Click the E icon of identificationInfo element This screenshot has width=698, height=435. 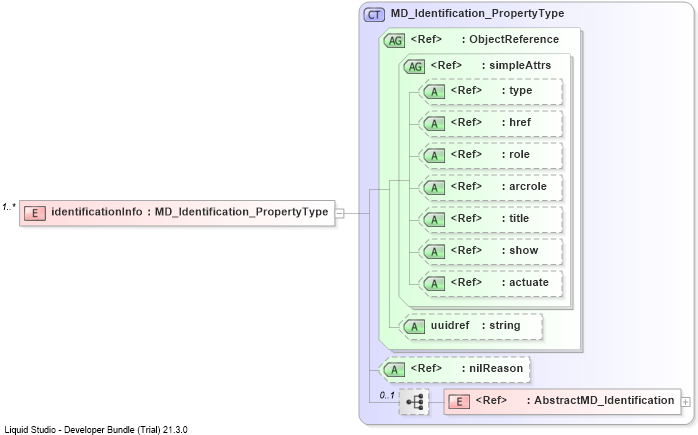[x=35, y=213]
